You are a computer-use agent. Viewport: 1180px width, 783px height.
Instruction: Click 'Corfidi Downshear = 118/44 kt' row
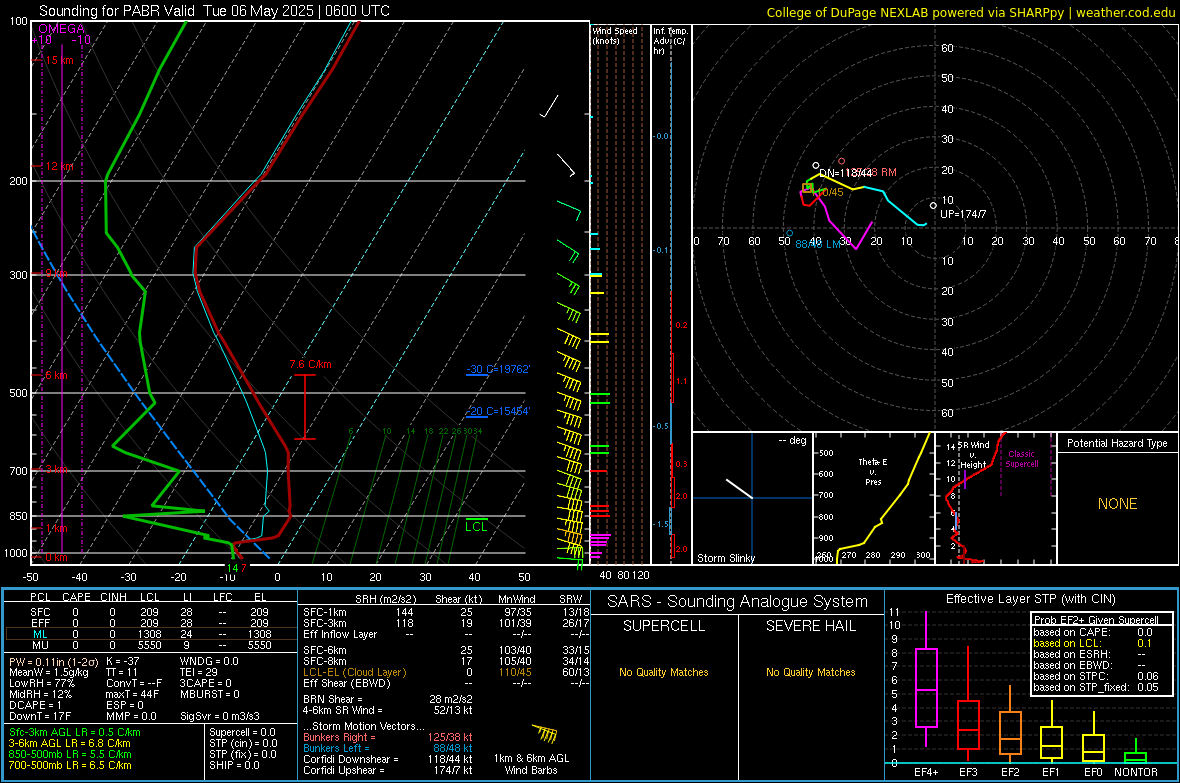tap(388, 759)
